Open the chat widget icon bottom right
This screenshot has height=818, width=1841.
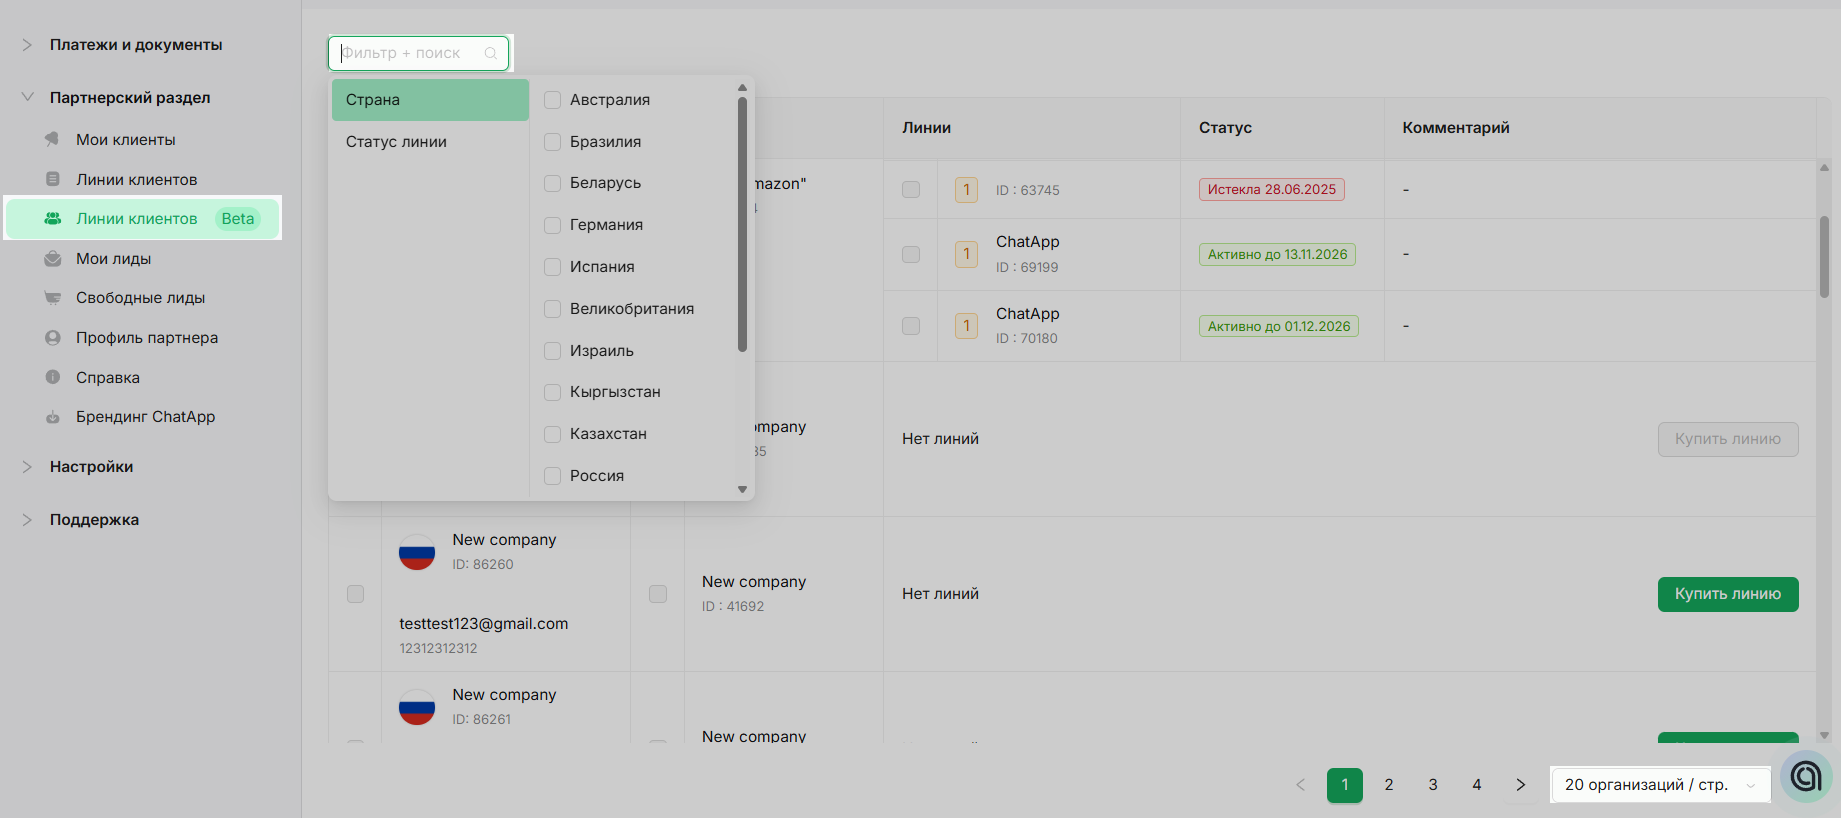(x=1806, y=776)
